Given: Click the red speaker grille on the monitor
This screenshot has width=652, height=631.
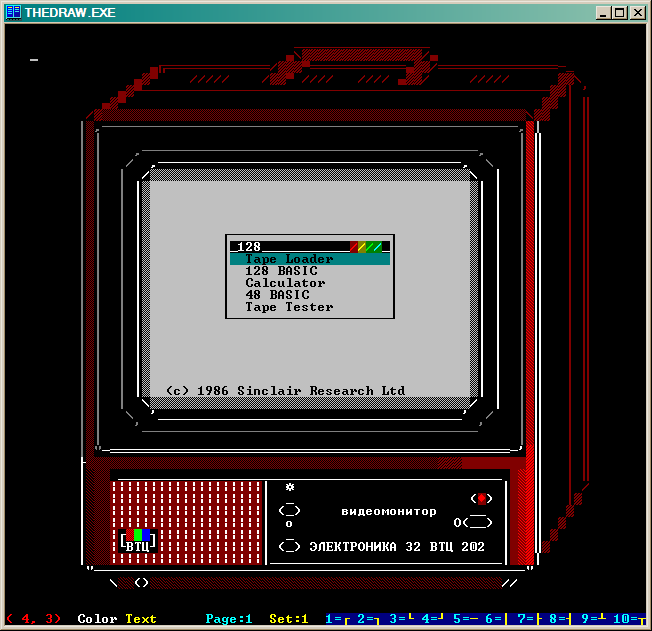Looking at the screenshot, I should (186, 523).
